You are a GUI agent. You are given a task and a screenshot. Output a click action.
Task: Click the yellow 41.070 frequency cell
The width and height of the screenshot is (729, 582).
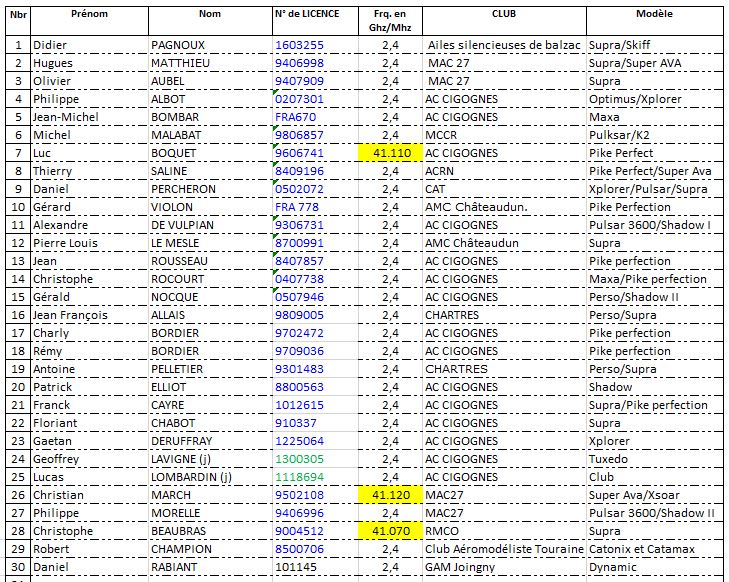click(x=391, y=531)
